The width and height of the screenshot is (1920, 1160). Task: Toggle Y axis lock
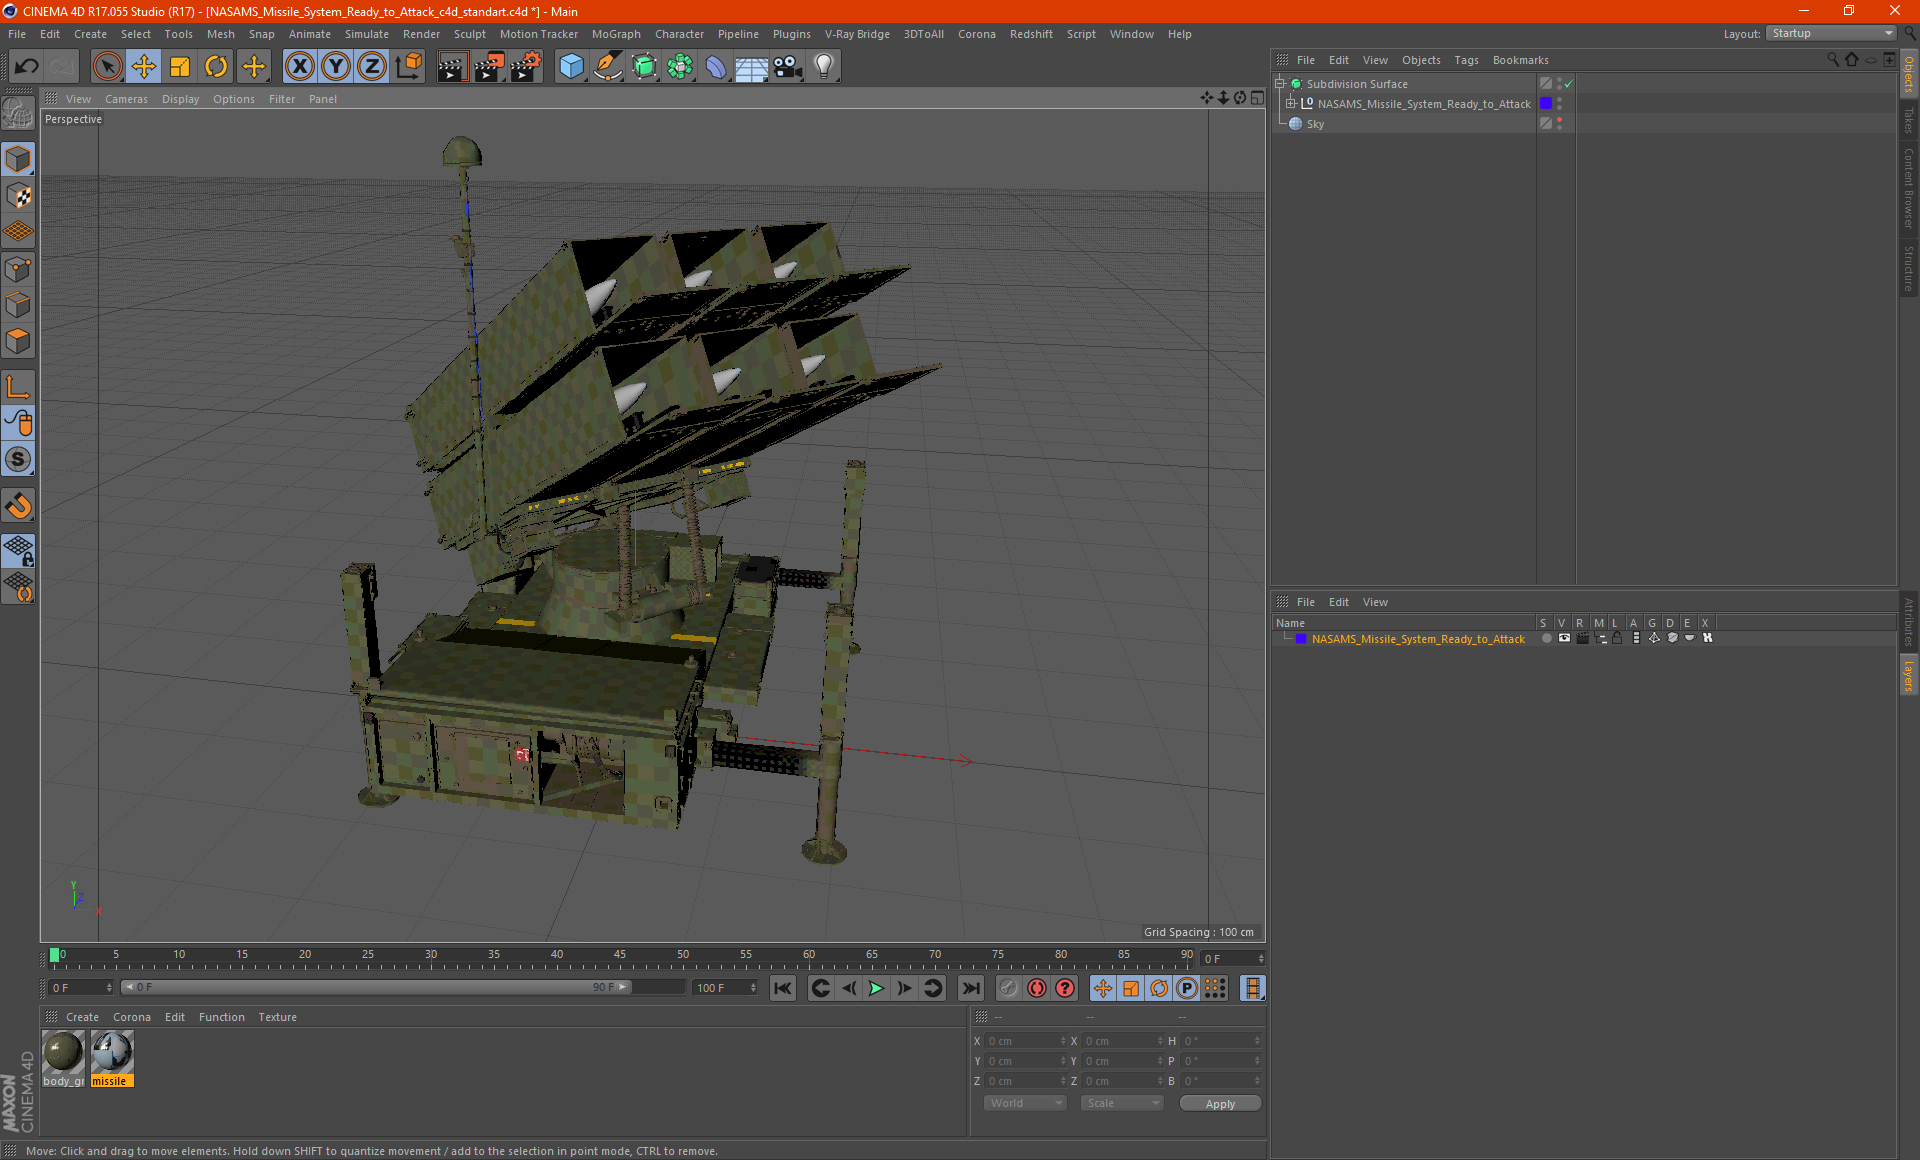[336, 67]
